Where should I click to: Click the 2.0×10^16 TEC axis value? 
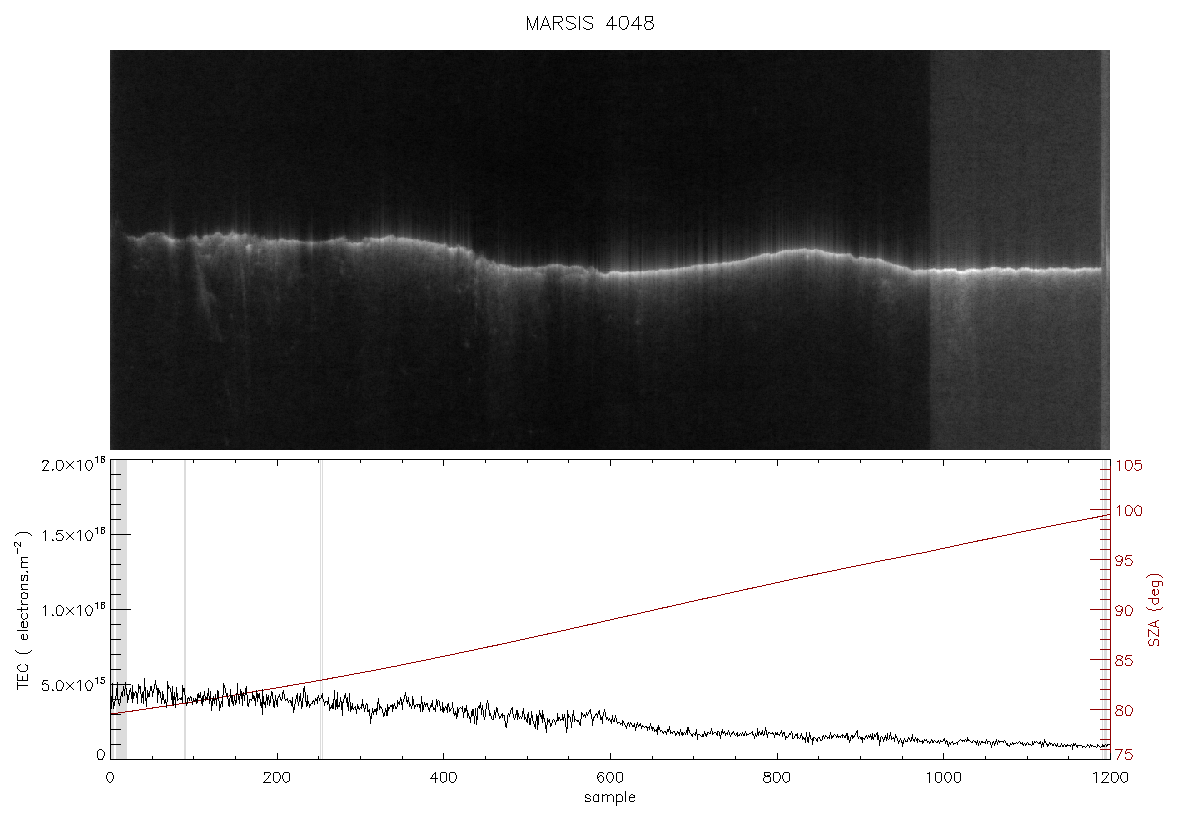[x=74, y=465]
